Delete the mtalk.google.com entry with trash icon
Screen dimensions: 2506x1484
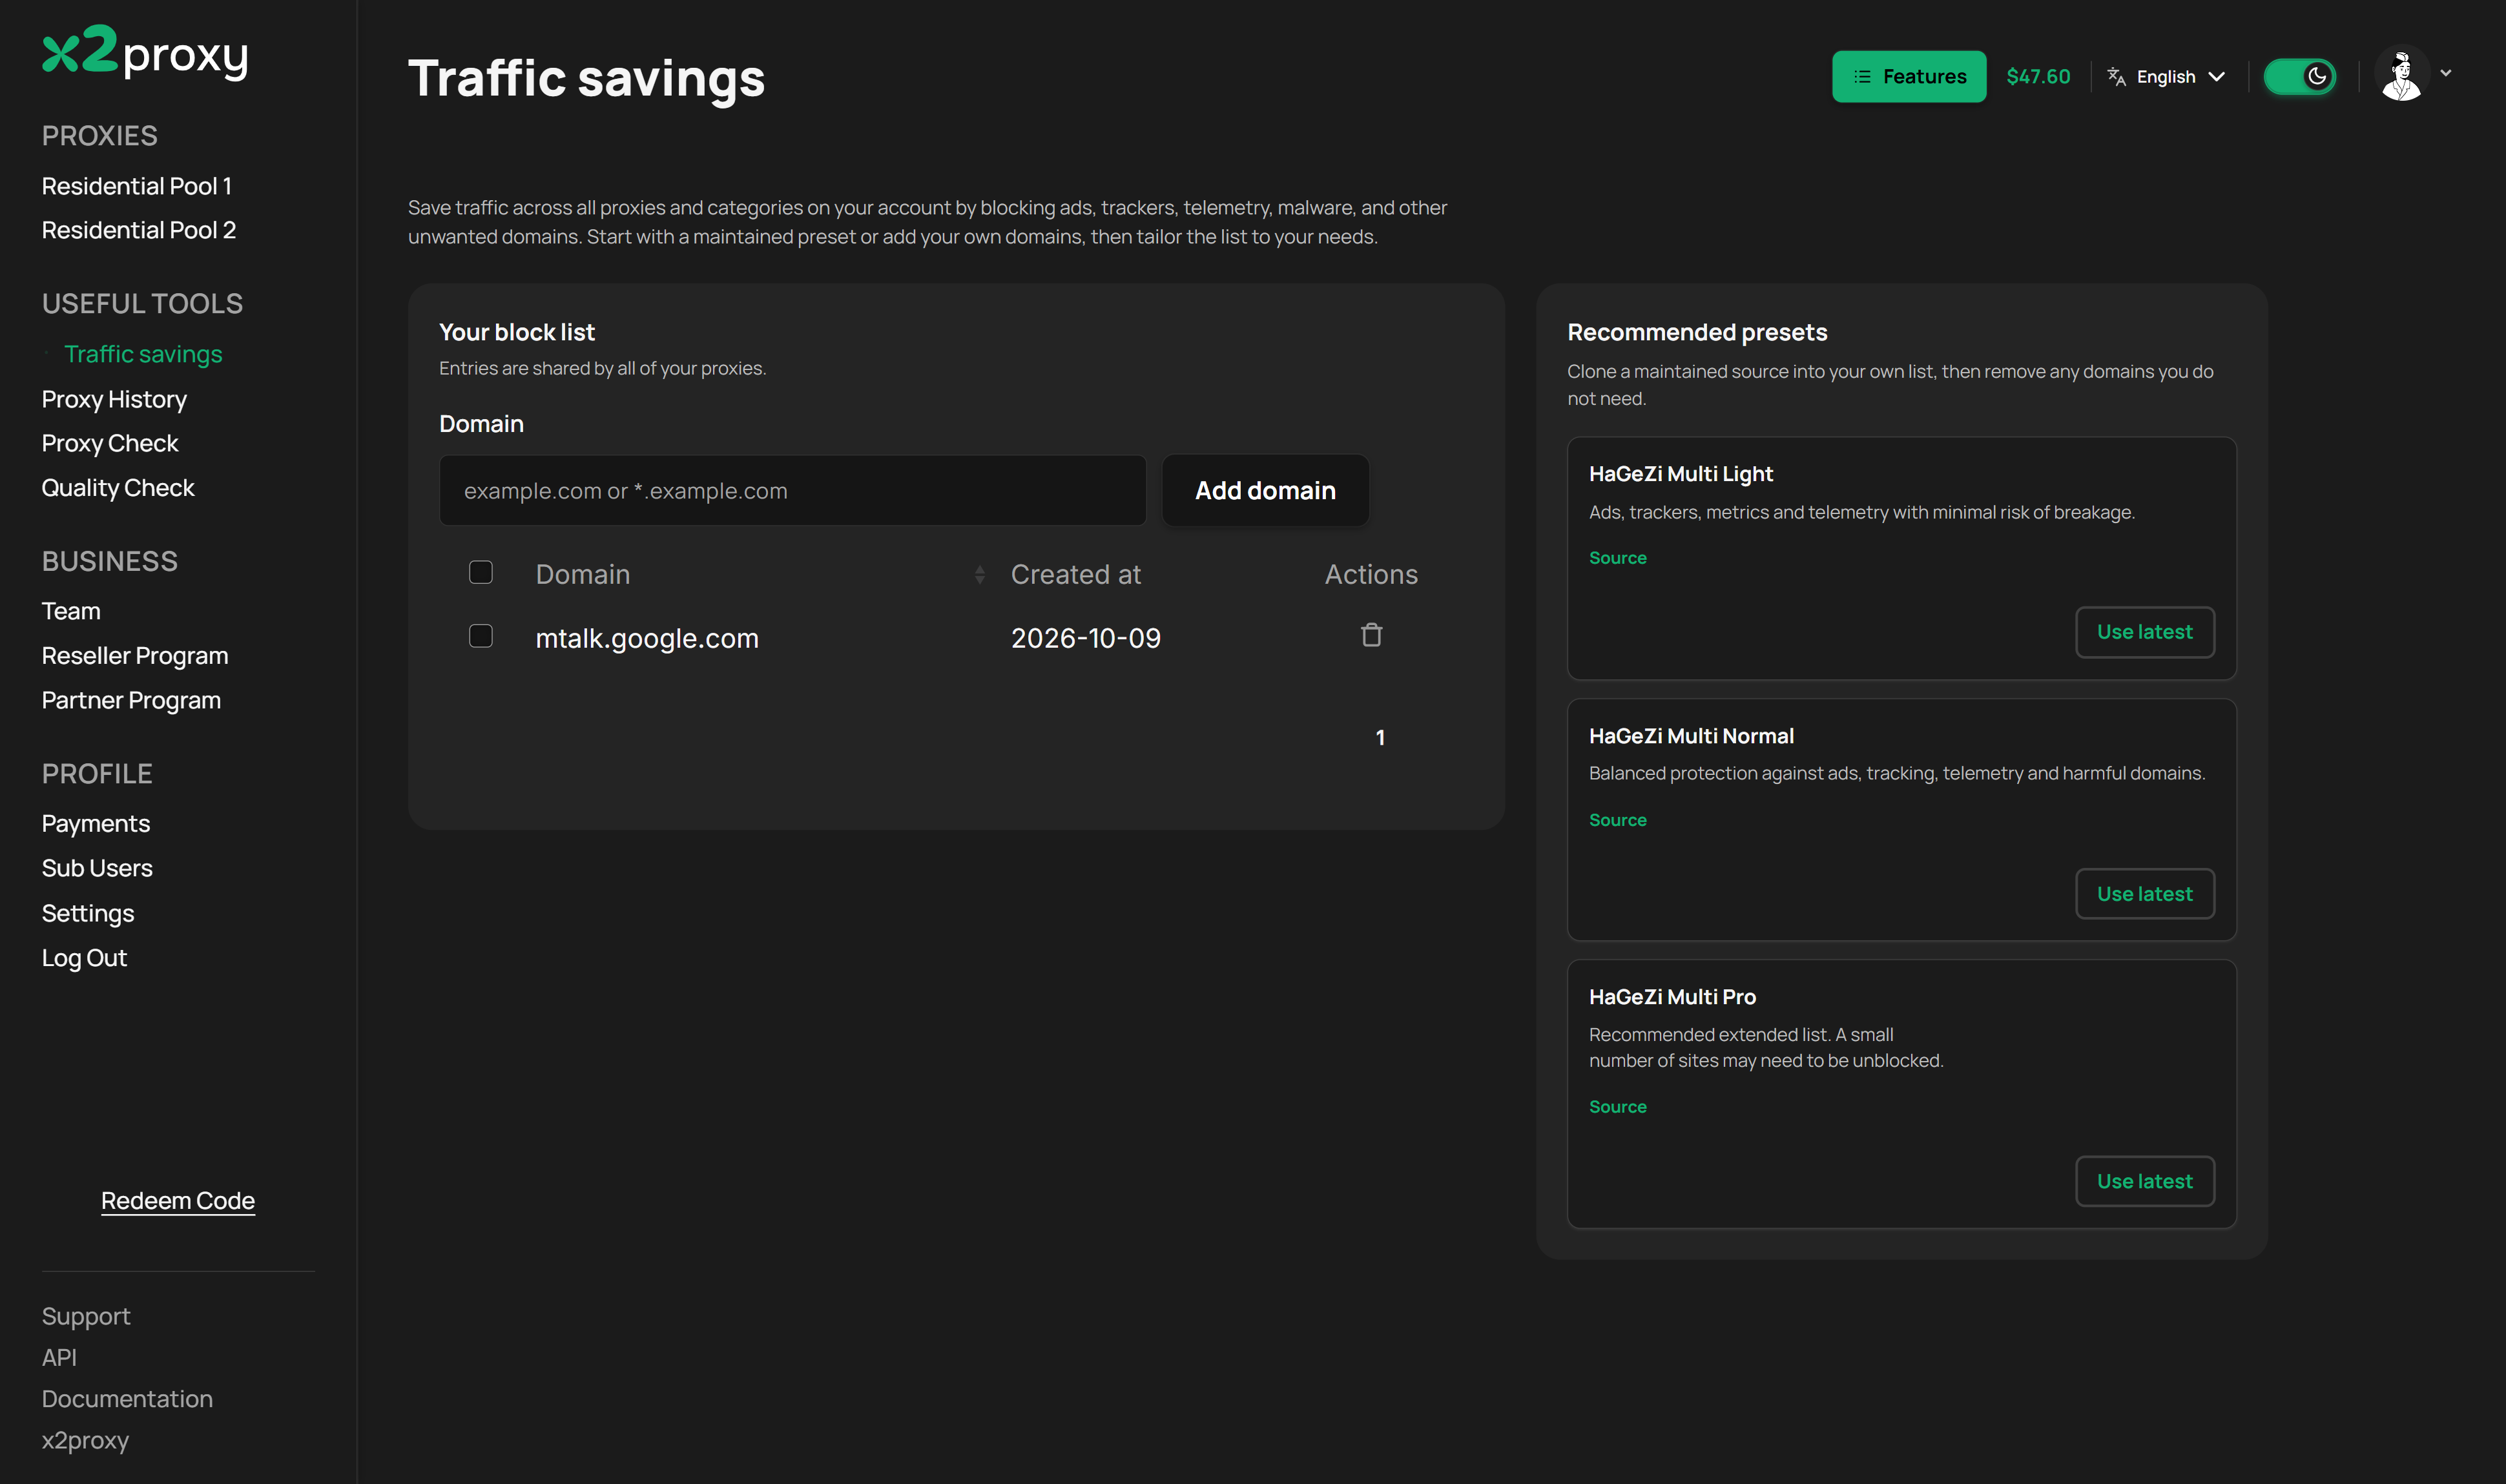1371,635
